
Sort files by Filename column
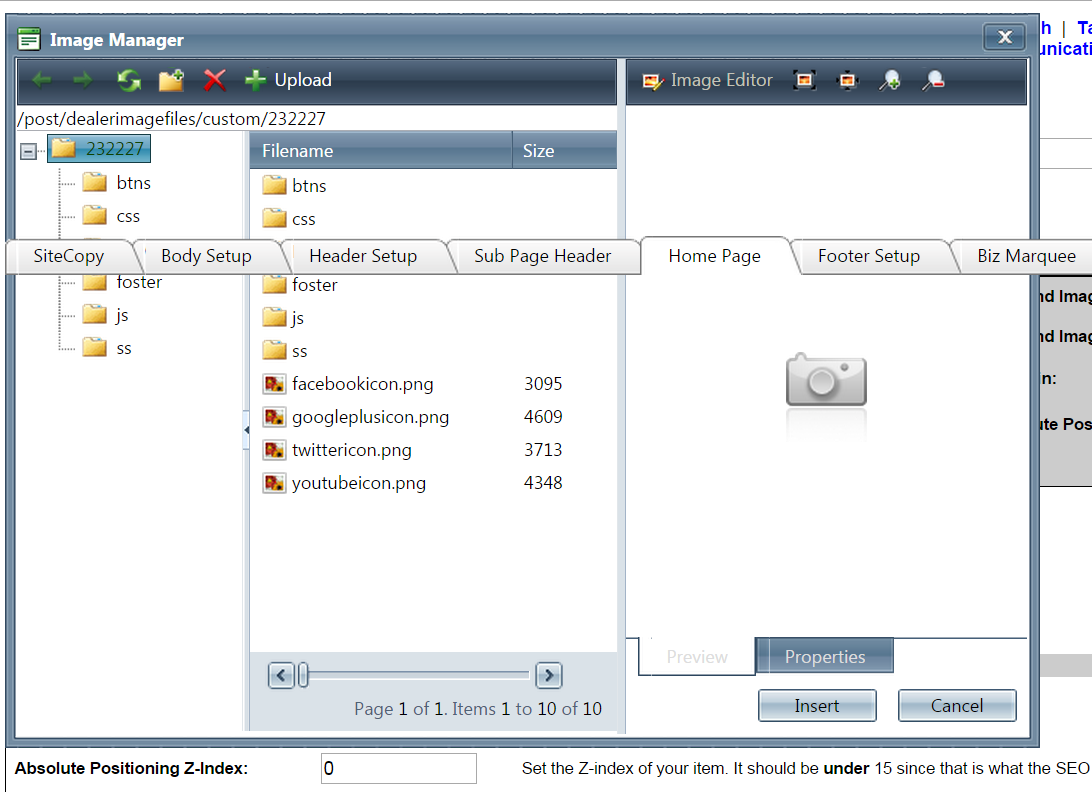tap(381, 150)
